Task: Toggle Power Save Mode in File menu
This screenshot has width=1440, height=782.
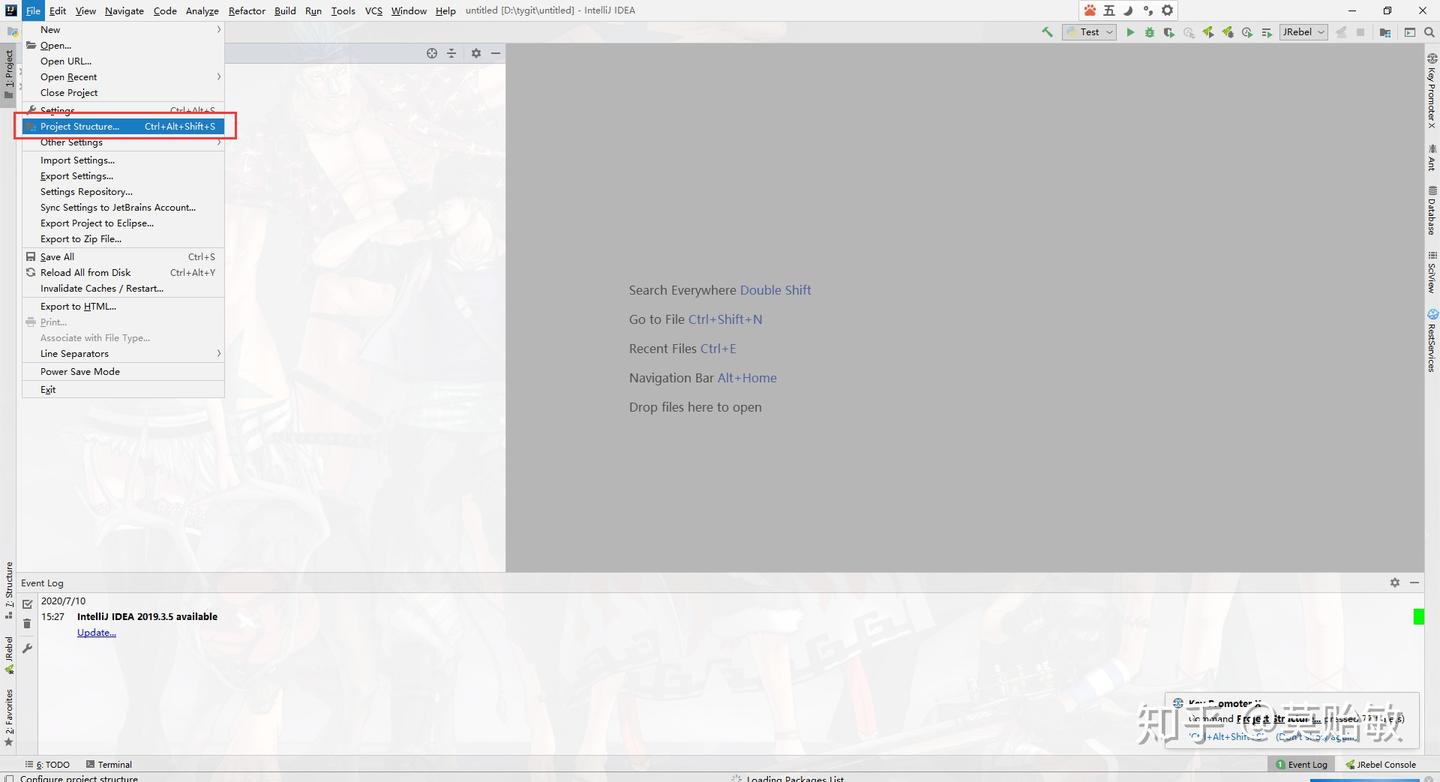Action: coord(80,371)
